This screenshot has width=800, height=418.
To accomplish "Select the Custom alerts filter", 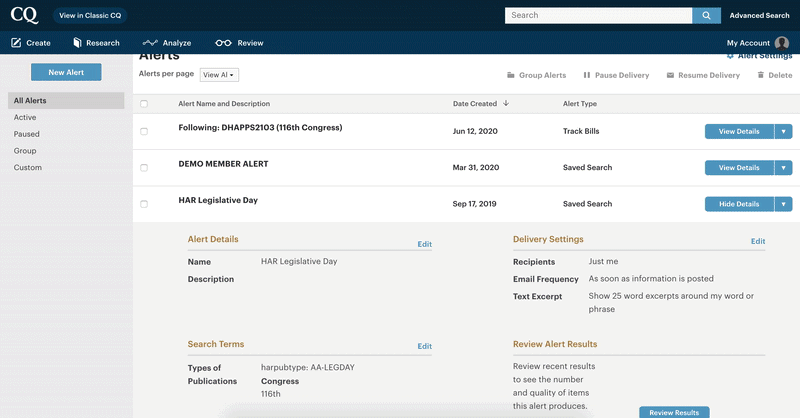I will click(x=28, y=167).
